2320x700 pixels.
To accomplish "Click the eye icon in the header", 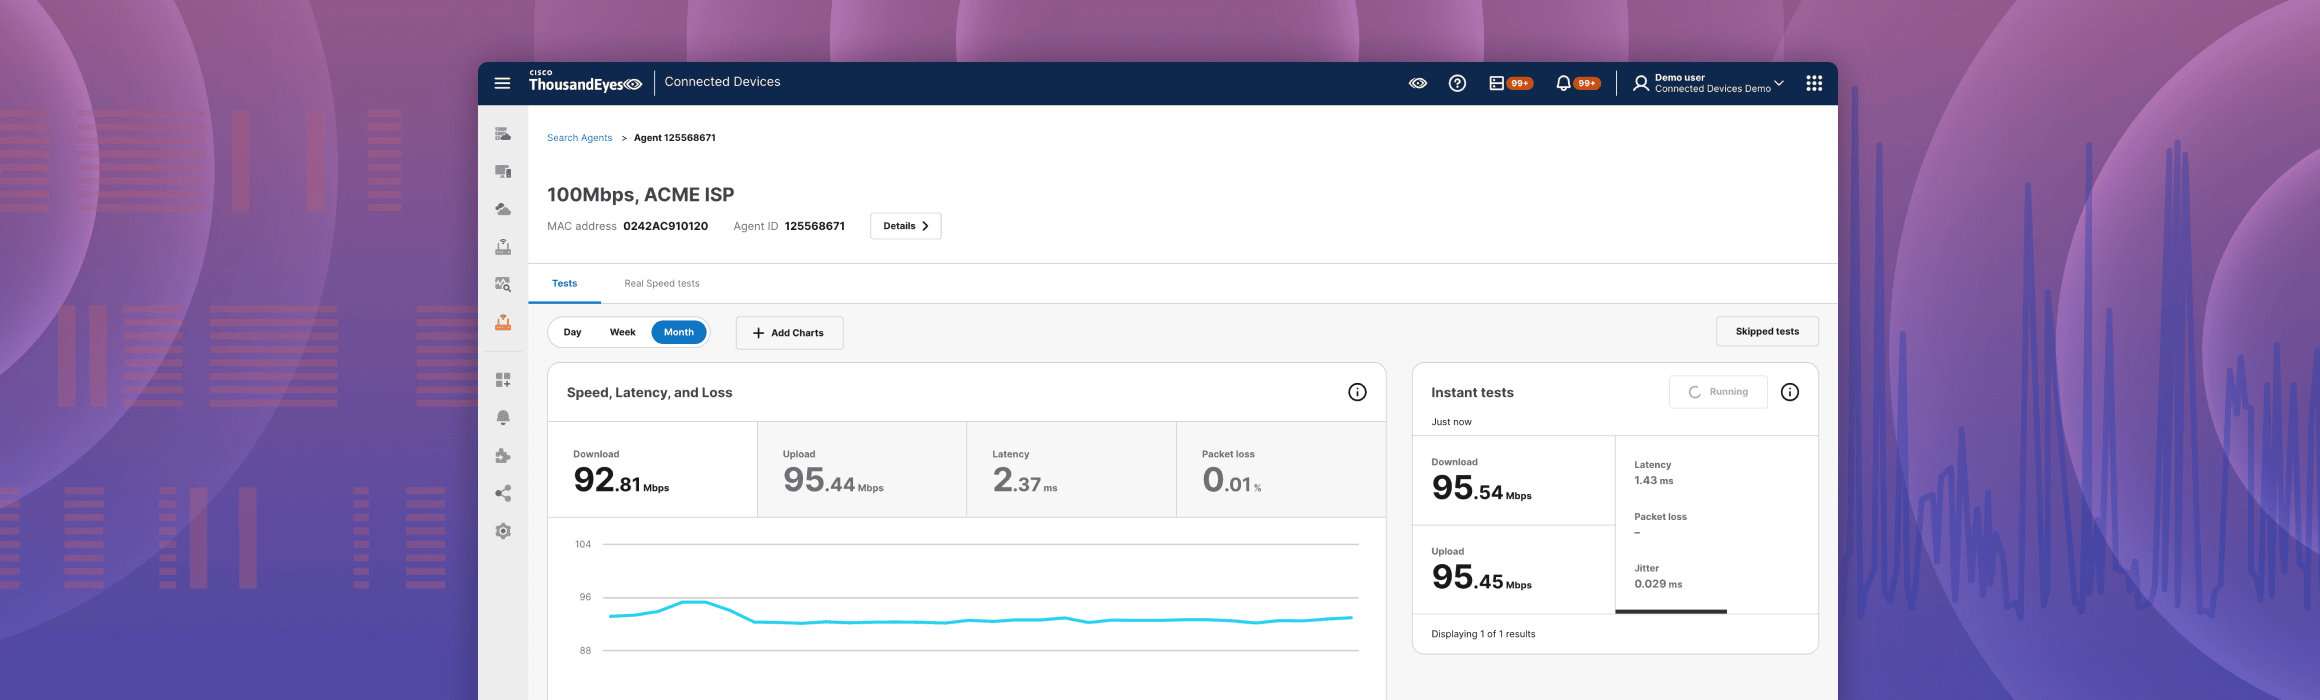I will click(1418, 84).
